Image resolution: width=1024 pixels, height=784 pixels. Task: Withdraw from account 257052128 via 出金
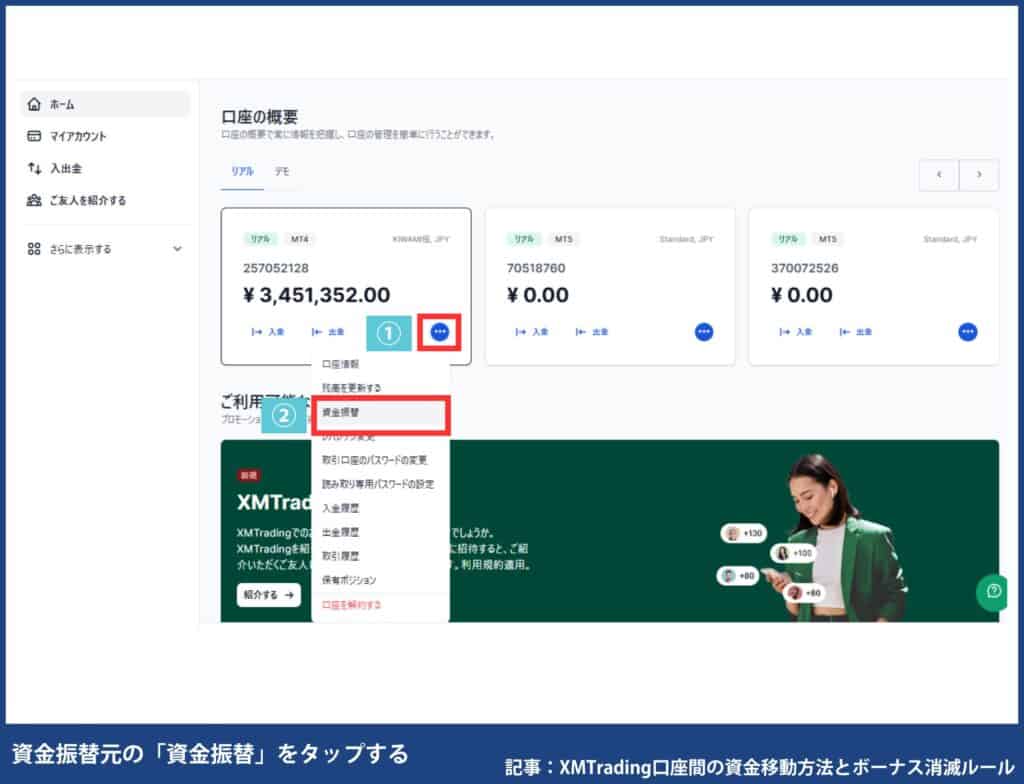pos(328,332)
